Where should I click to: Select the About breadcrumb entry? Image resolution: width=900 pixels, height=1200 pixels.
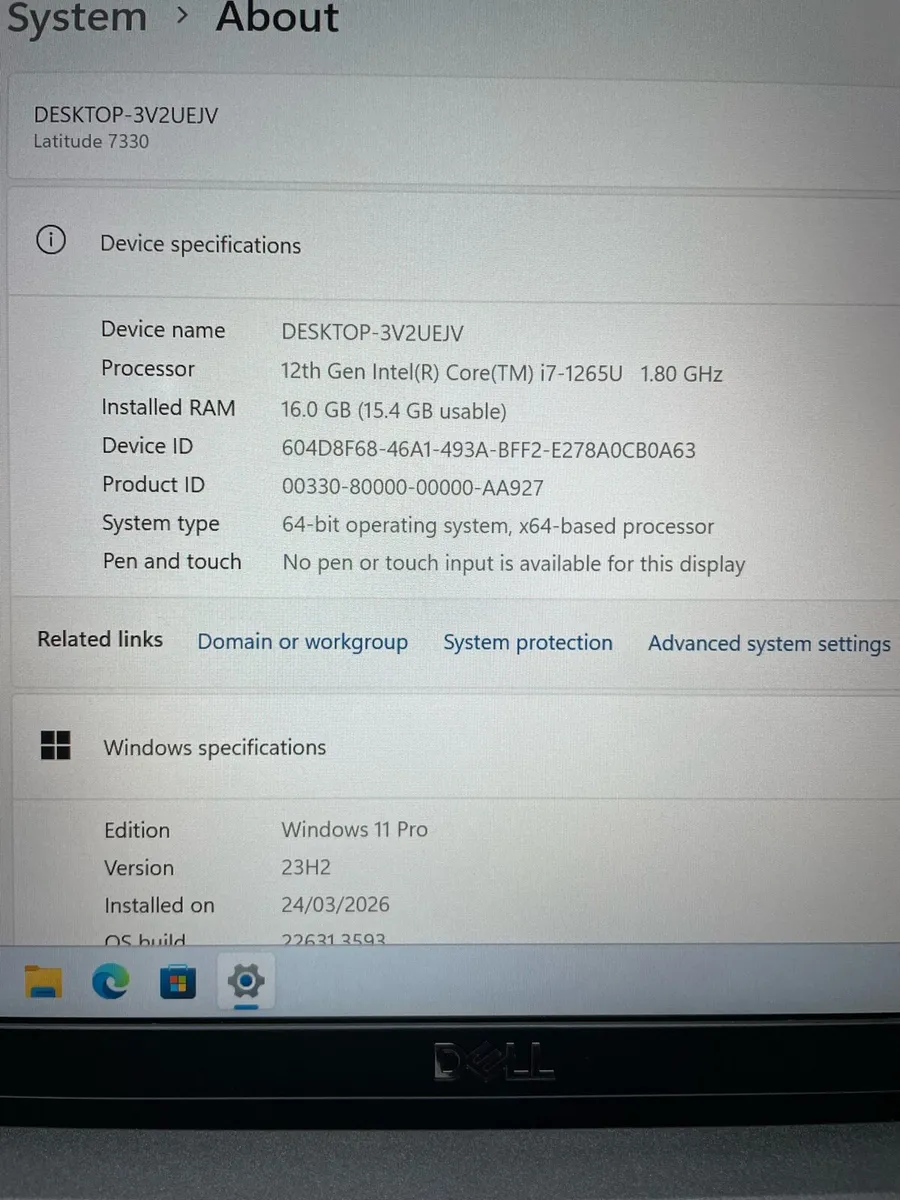click(x=277, y=18)
